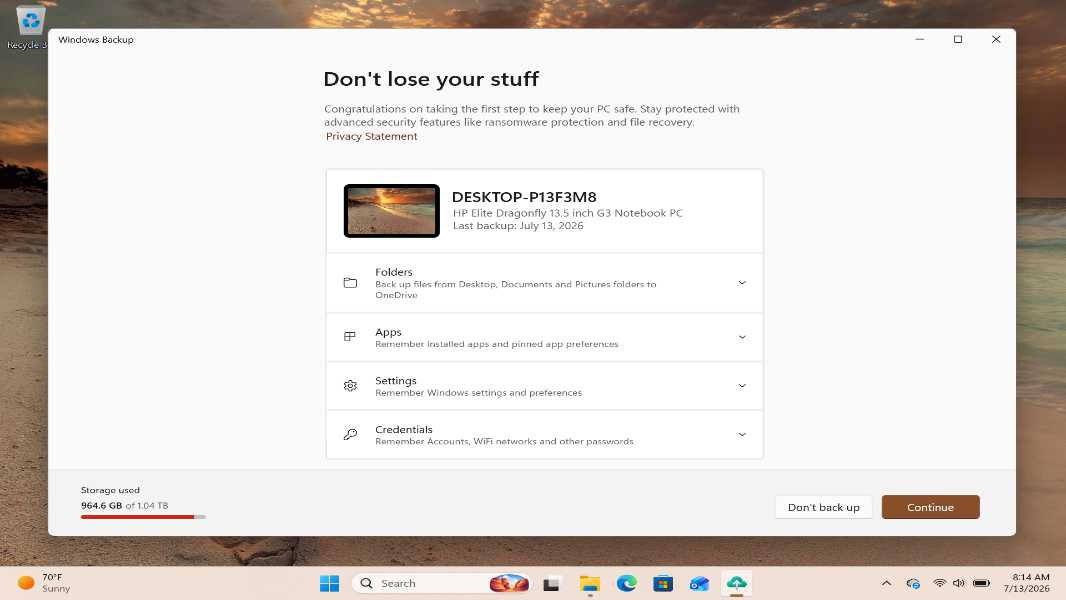Click the Apps grid icon

point(350,336)
